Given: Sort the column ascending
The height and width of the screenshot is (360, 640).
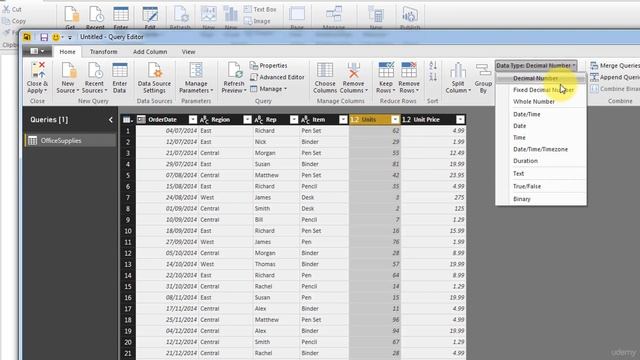Looking at the screenshot, I should coord(433,65).
